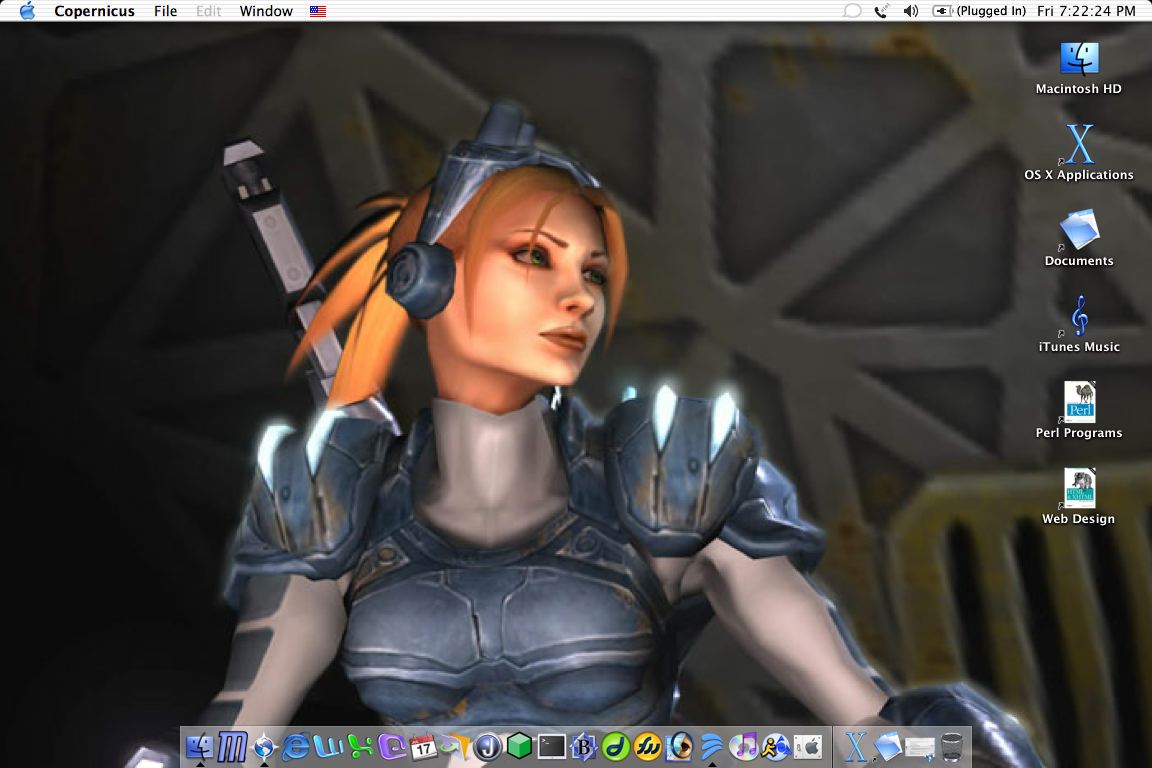The height and width of the screenshot is (768, 1152).
Task: Launch Microsoft Excel from the dock
Action: 360,747
